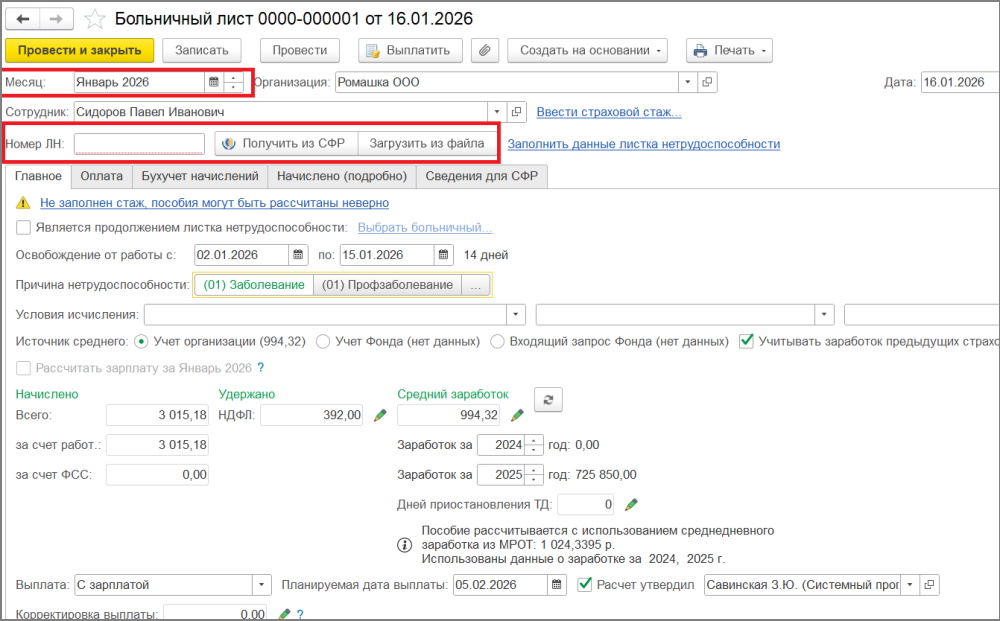Open the Сведения для СФР tab
This screenshot has width=1000, height=621.
(x=481, y=176)
